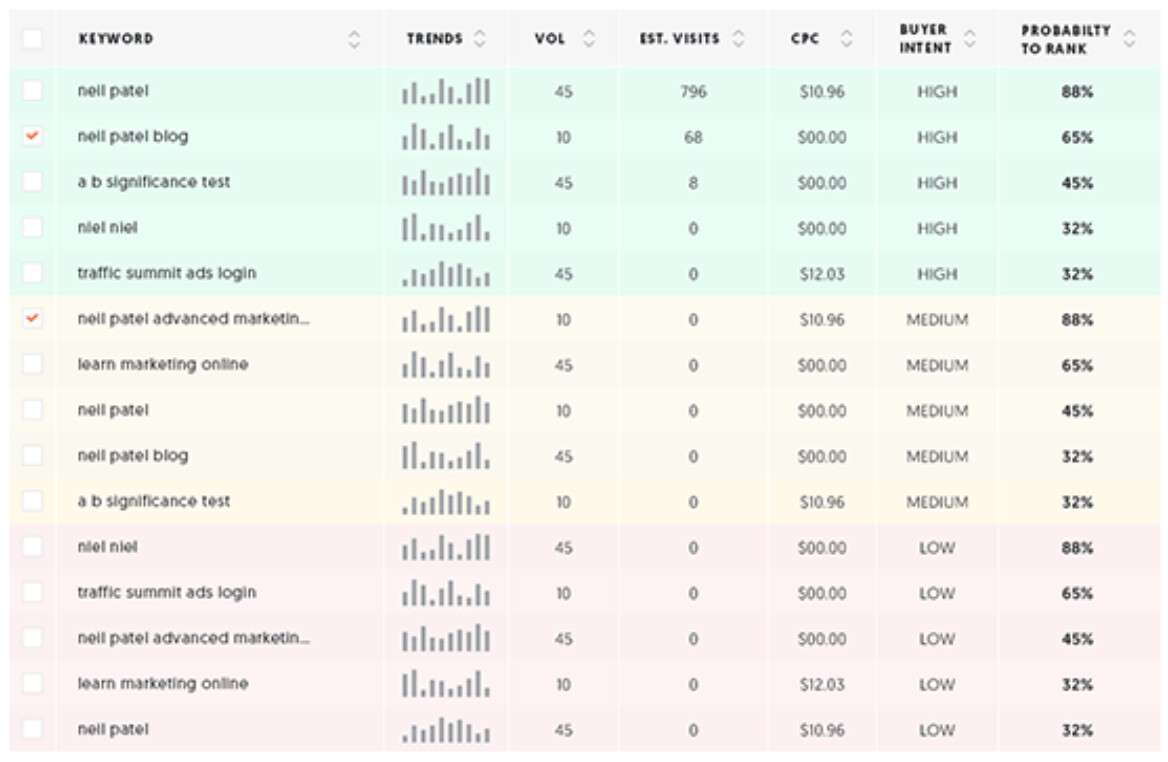Image resolution: width=1168 pixels, height=762 pixels.
Task: Uncheck the MEDIUM 'neil patel advanced marketin...' checkbox
Action: pyautogui.click(x=33, y=319)
